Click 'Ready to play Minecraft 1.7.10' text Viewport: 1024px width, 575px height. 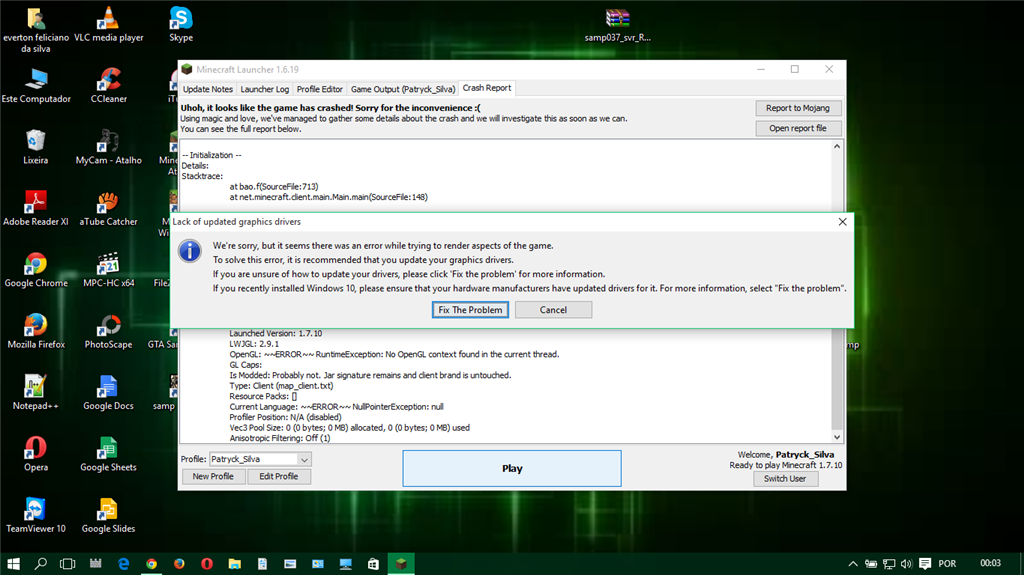(x=786, y=465)
